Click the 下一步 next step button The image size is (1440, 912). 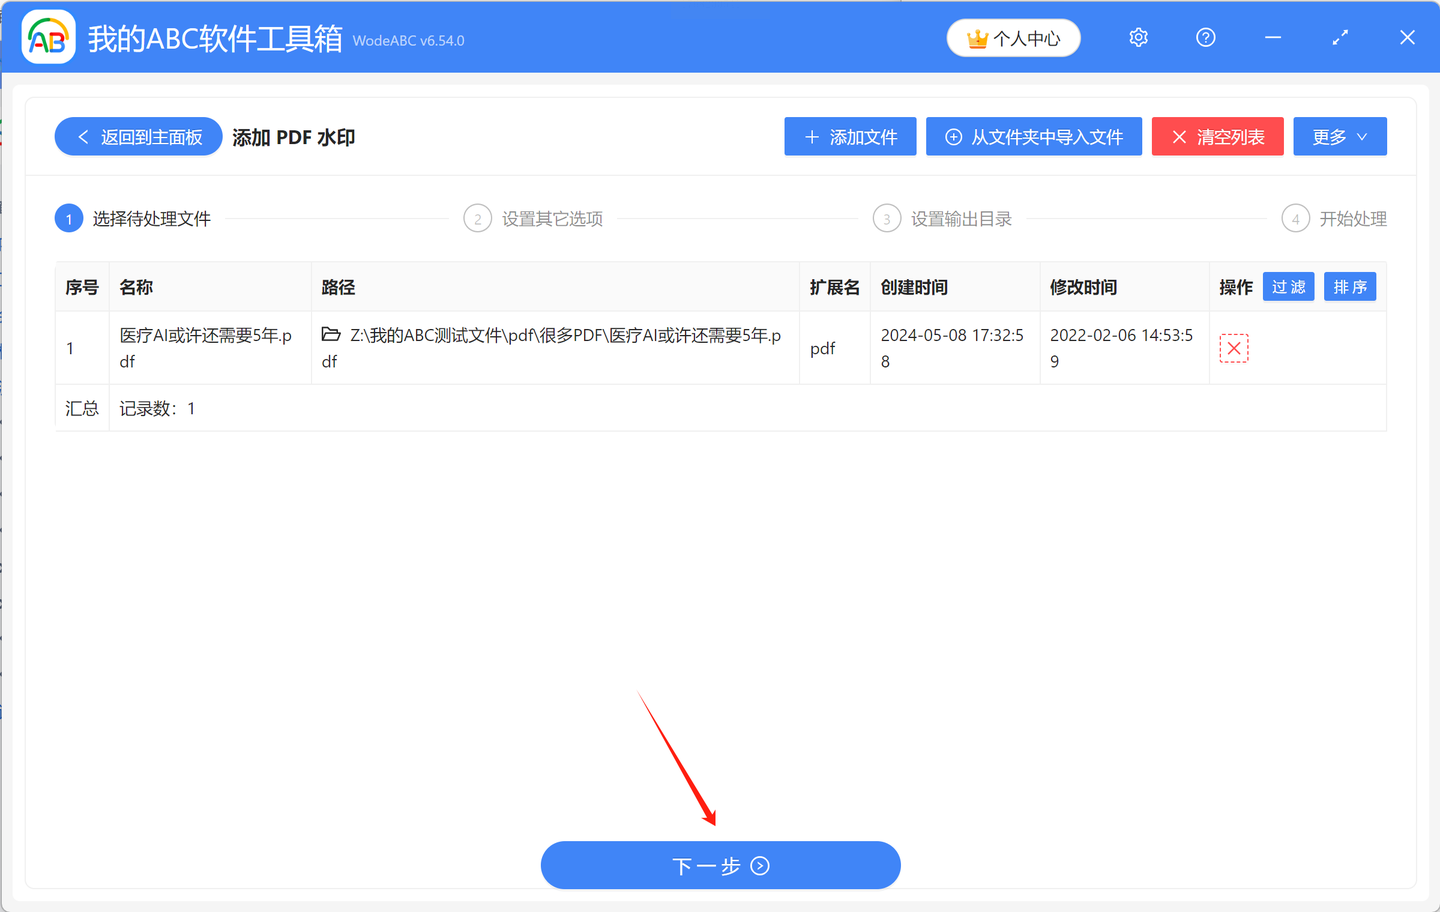[x=721, y=865]
